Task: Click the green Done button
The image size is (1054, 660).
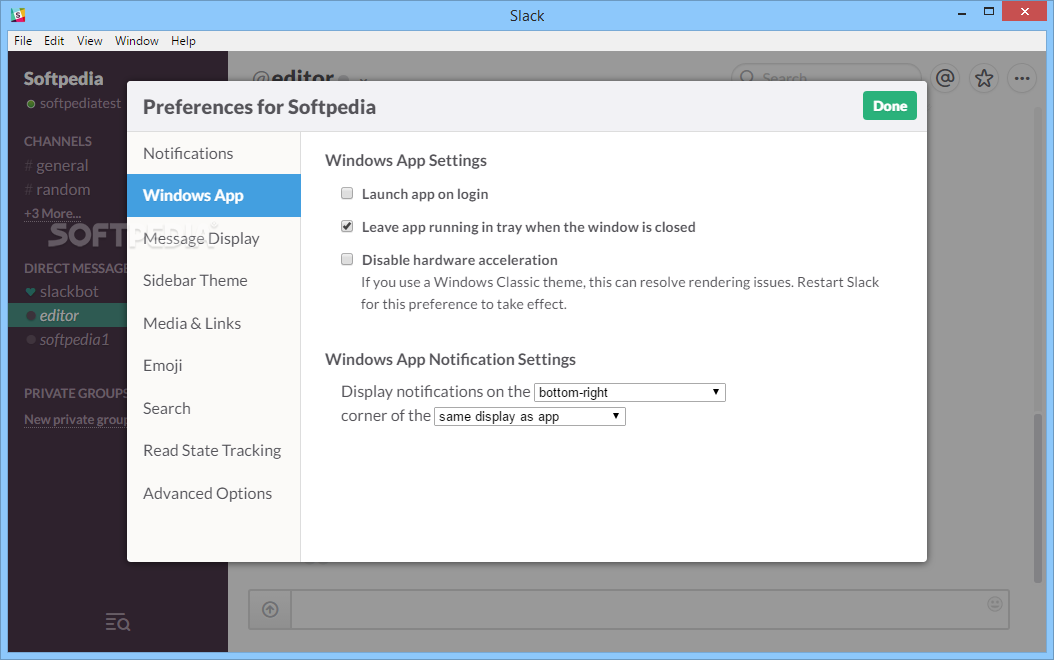Action: pyautogui.click(x=889, y=106)
